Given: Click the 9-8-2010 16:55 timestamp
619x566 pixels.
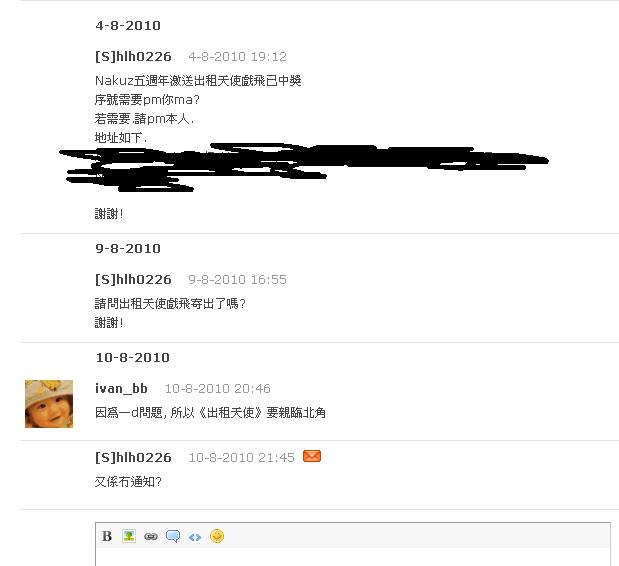Looking at the screenshot, I should pyautogui.click(x=238, y=280).
